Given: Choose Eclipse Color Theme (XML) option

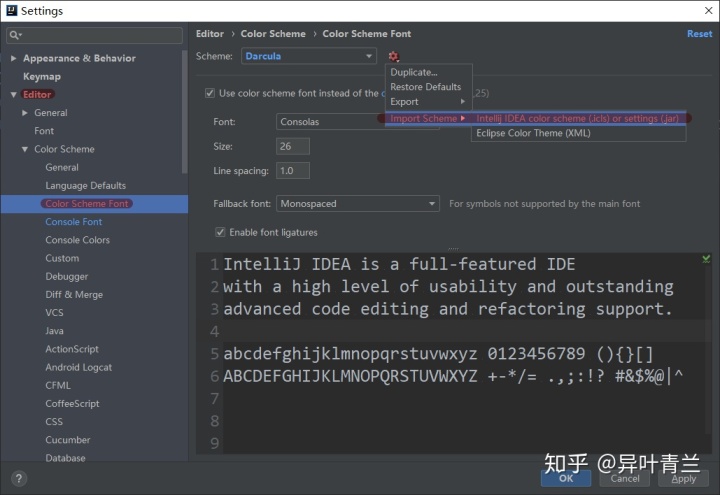Looking at the screenshot, I should [579, 133].
